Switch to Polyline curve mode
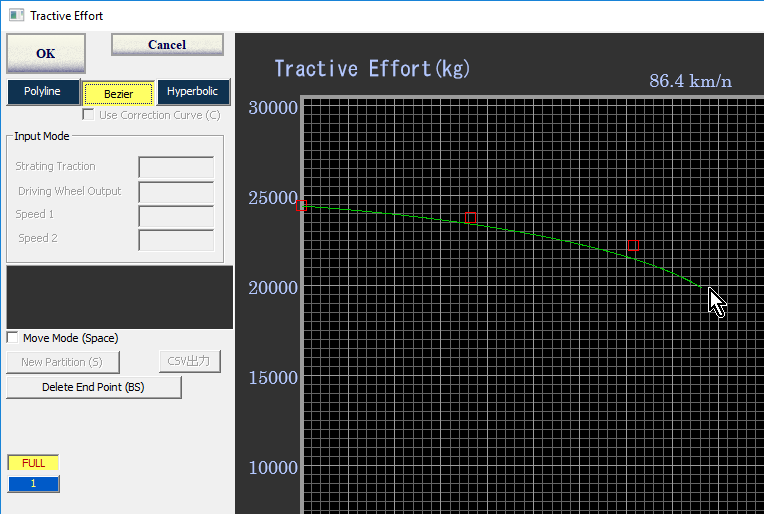Image resolution: width=764 pixels, height=514 pixels. coord(43,92)
